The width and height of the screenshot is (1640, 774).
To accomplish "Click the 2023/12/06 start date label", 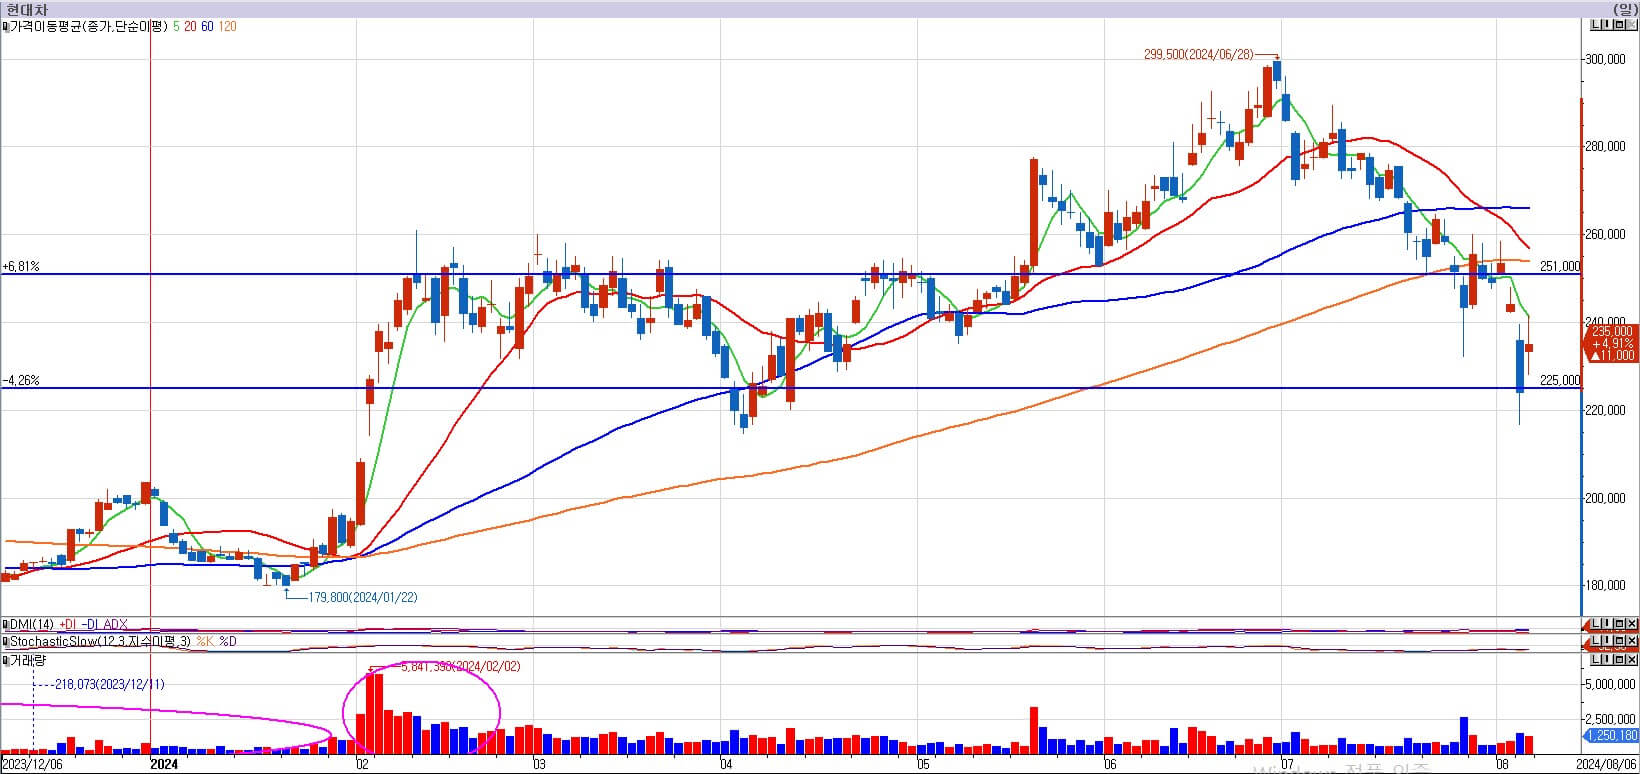I will click(x=32, y=765).
